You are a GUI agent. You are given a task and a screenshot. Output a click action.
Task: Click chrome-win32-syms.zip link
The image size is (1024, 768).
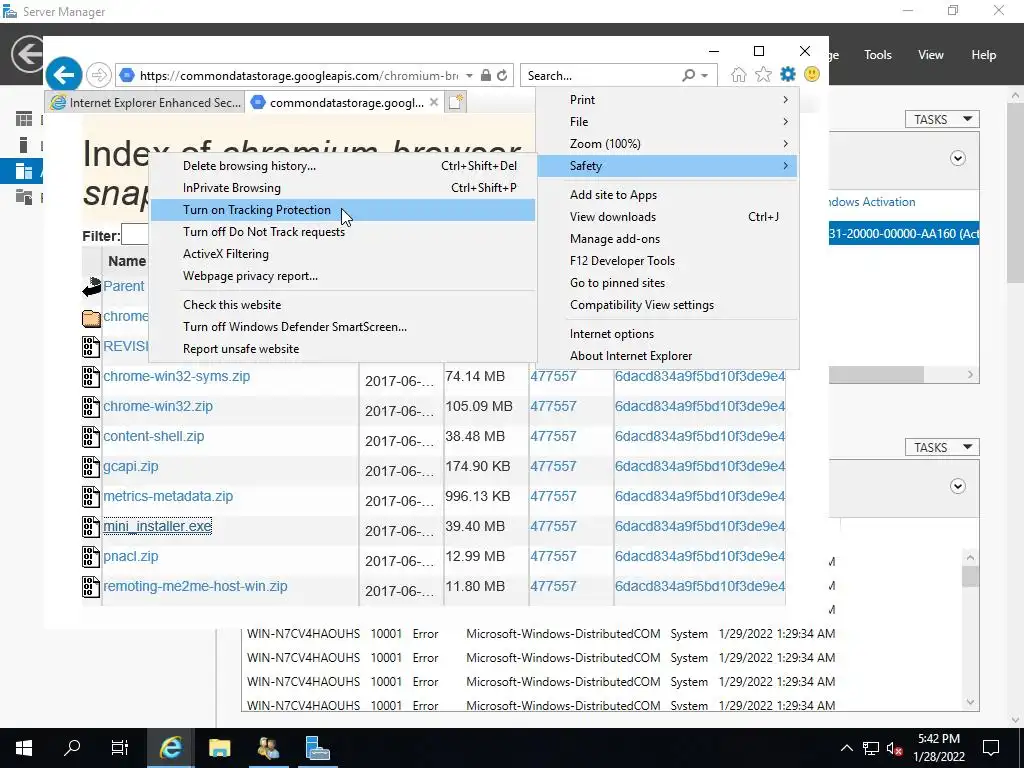[x=176, y=376]
